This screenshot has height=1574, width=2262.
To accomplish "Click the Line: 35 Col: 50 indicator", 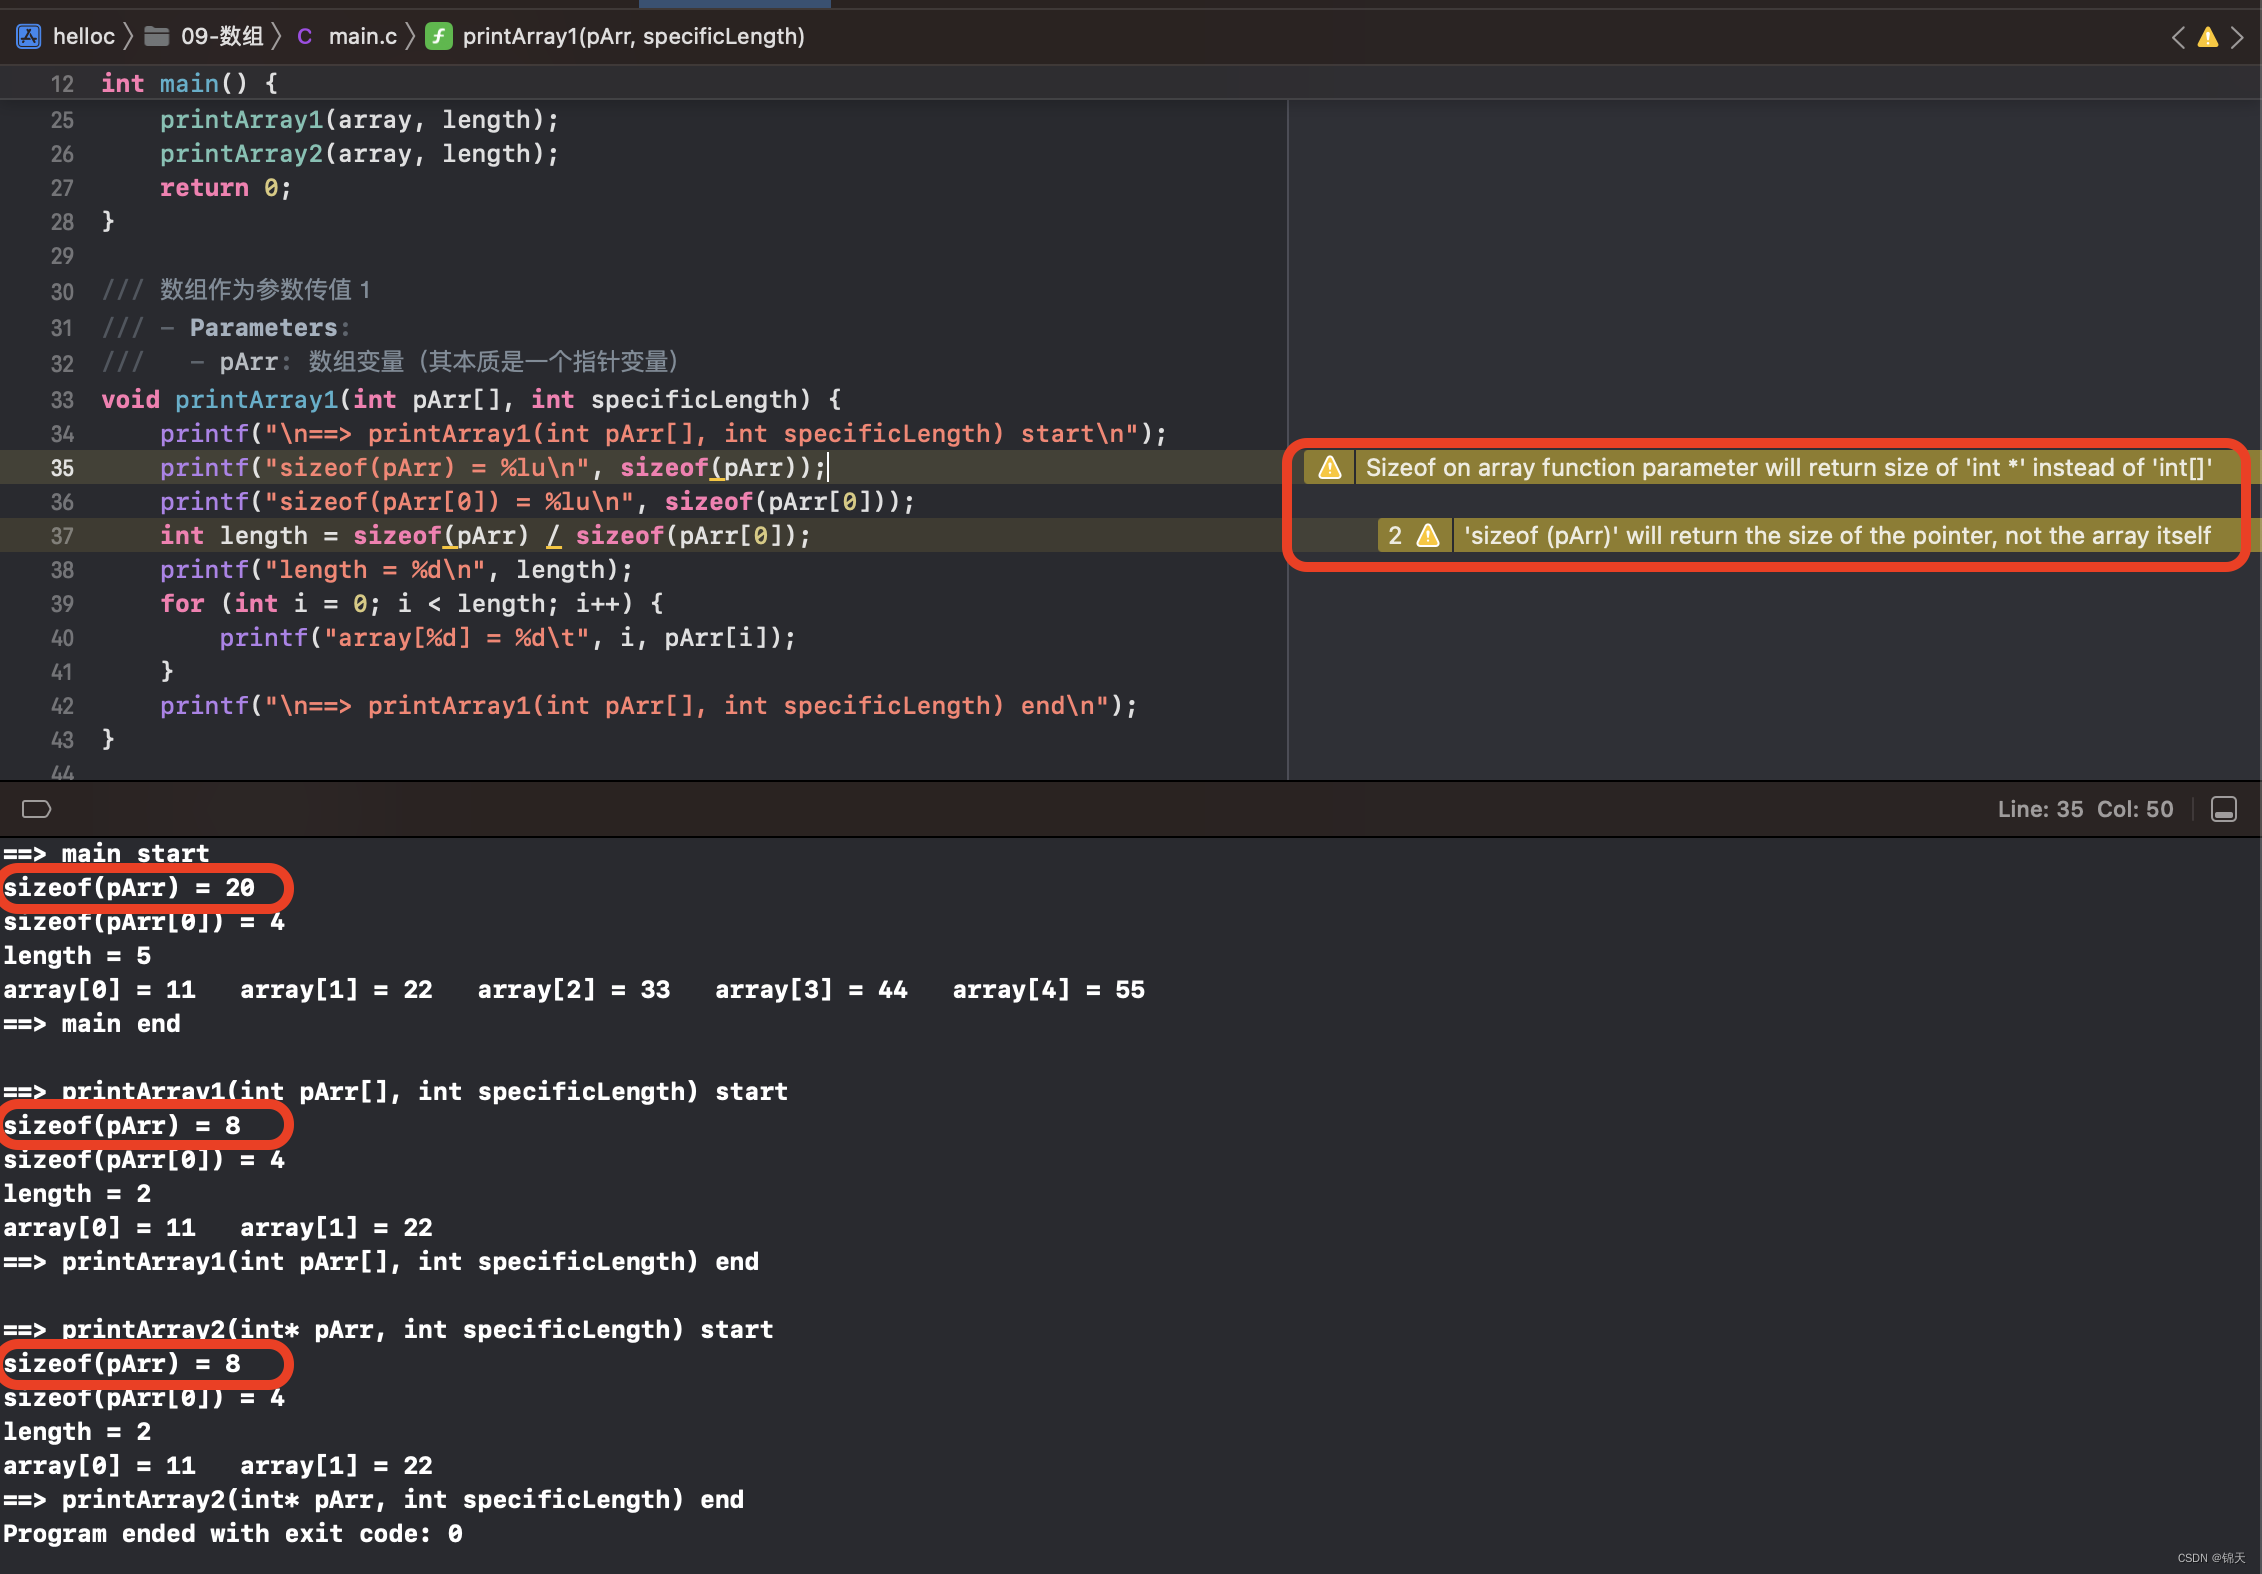I will pyautogui.click(x=2085, y=809).
